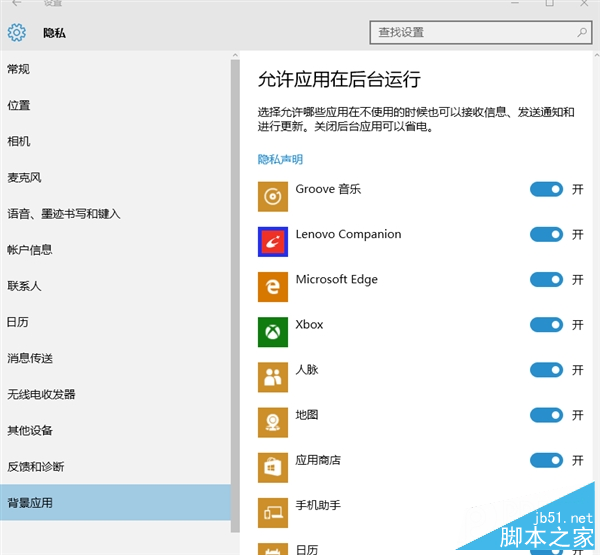Switch off 人脉 background toggle

click(546, 370)
